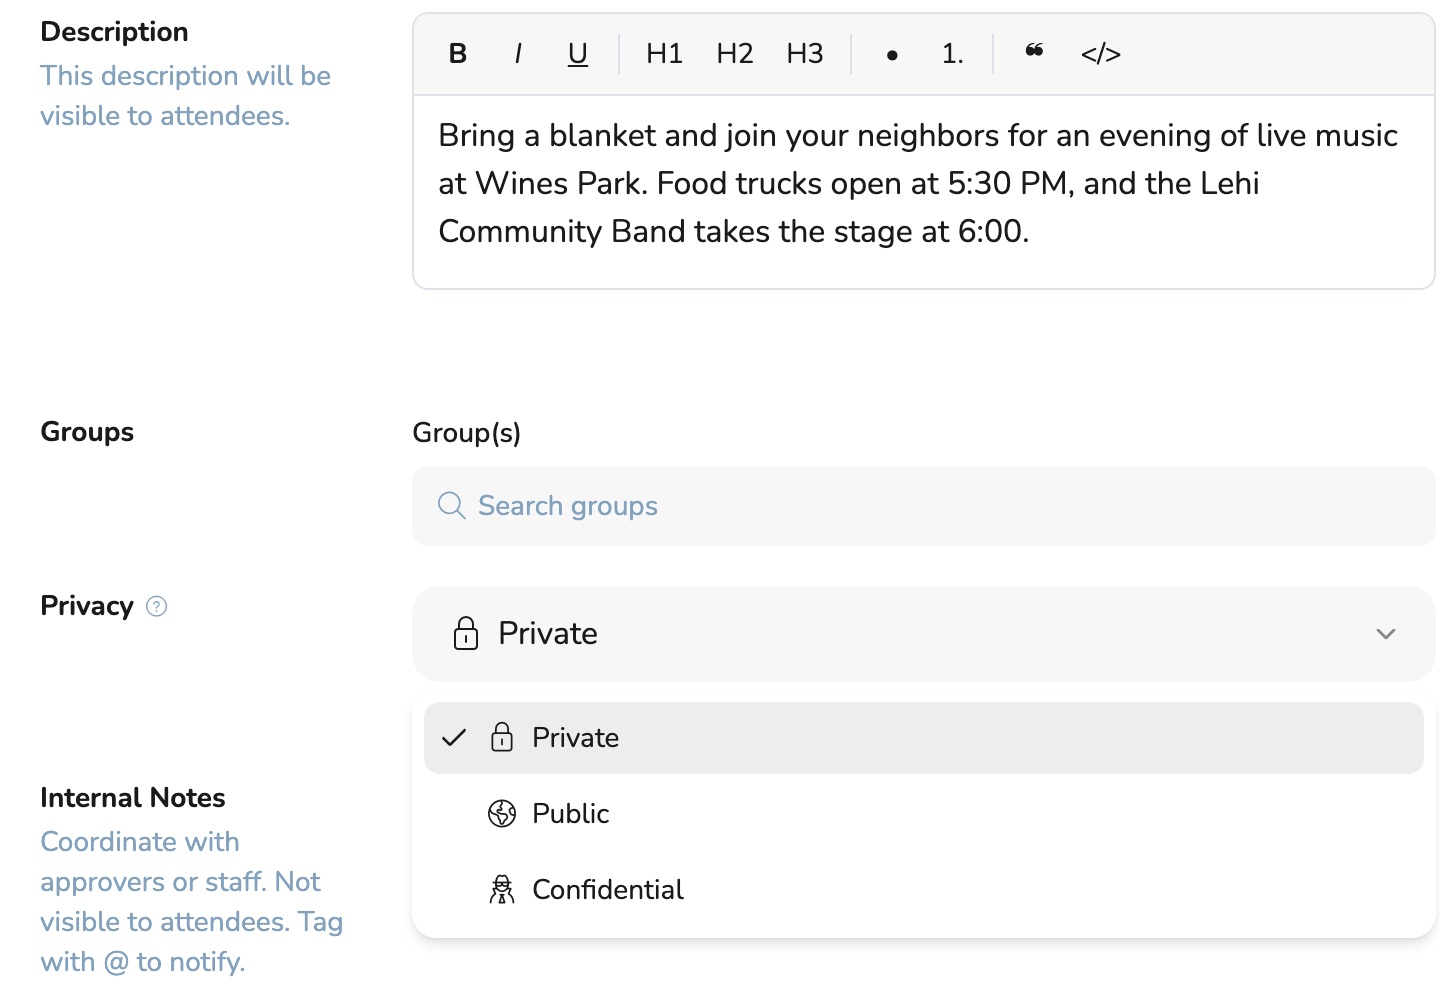Collapse the Privacy dropdown showing Private

click(x=924, y=634)
